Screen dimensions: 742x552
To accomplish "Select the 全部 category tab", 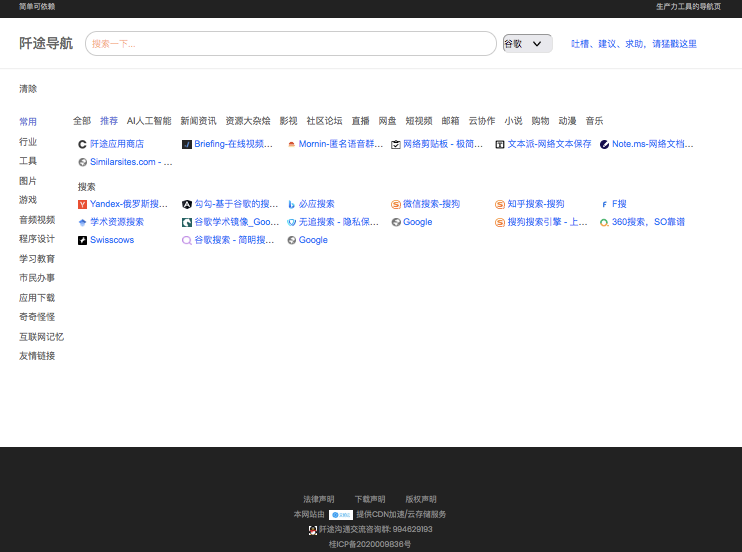I will 82,121.
